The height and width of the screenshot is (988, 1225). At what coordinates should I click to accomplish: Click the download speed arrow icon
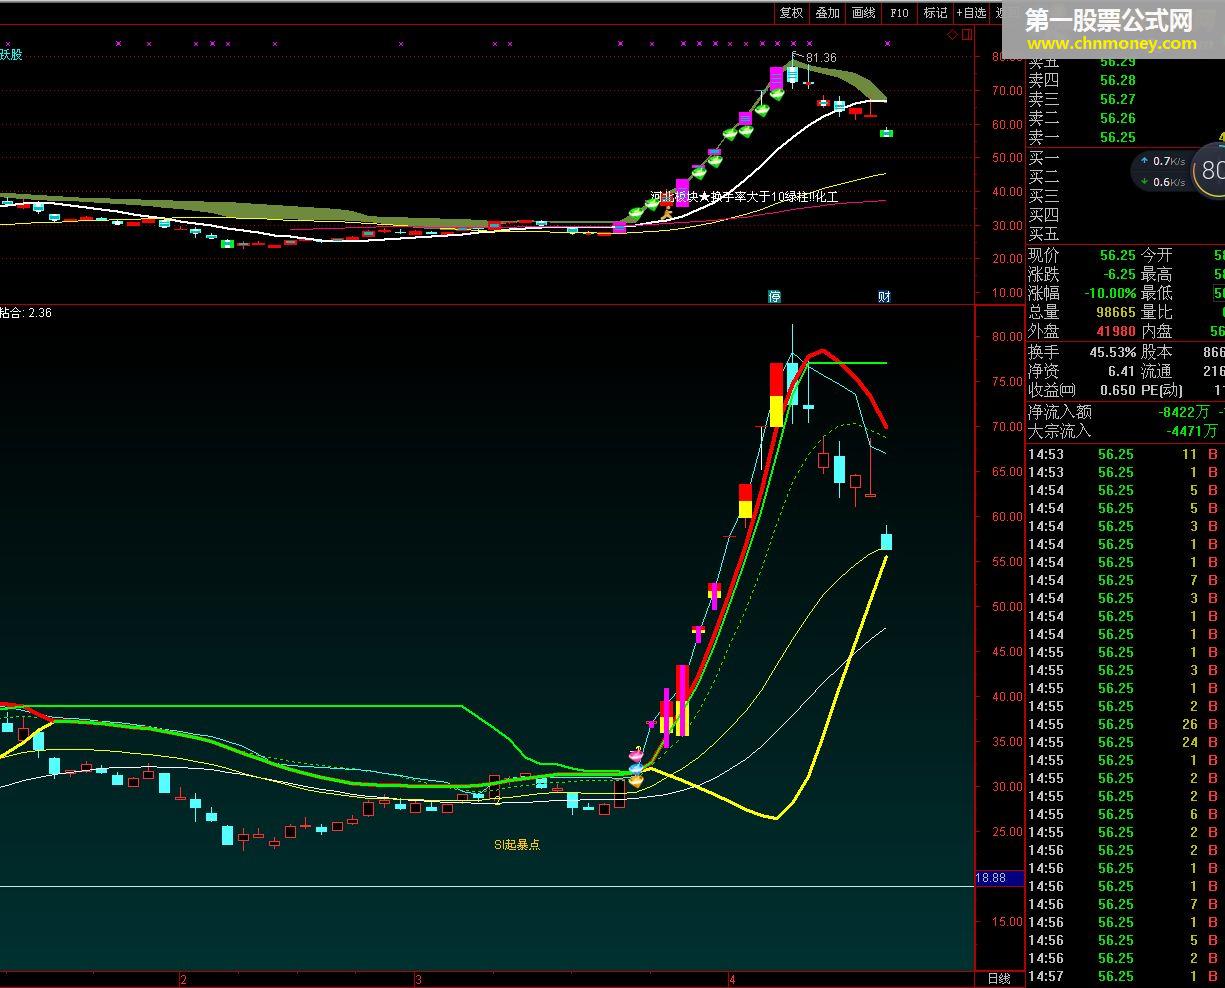point(1144,182)
